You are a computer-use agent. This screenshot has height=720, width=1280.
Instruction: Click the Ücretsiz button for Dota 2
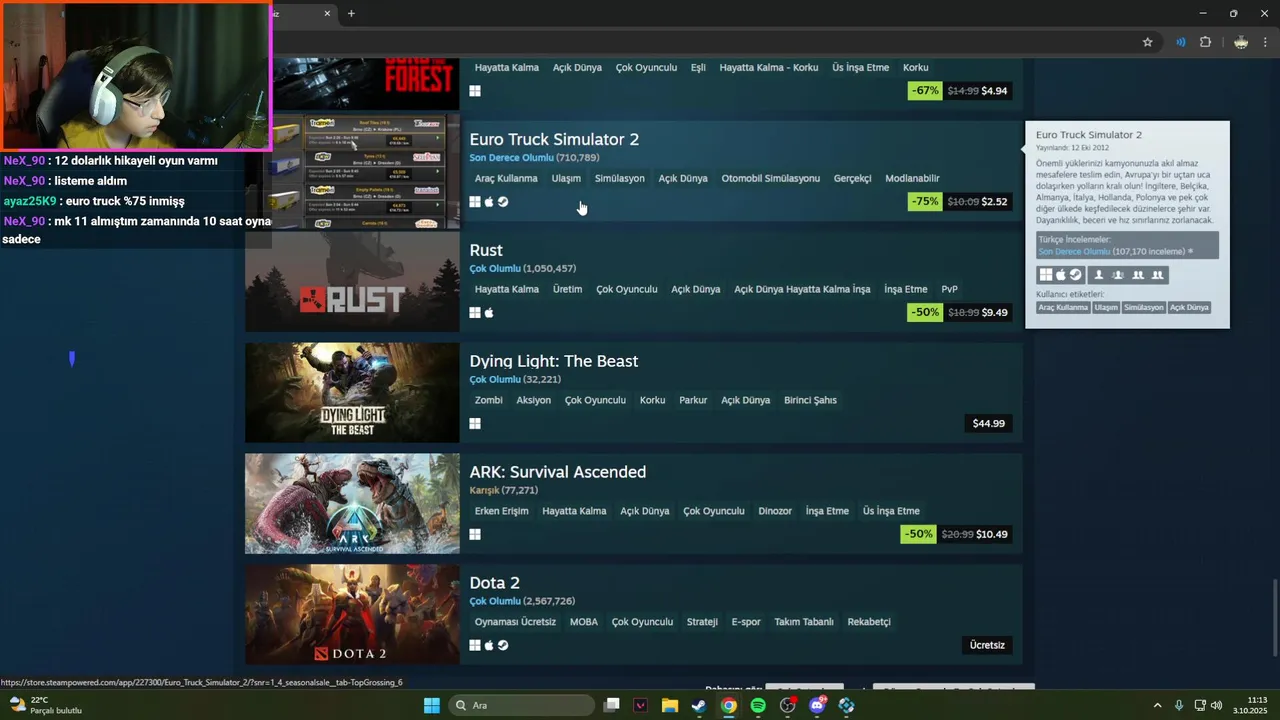pyautogui.click(x=987, y=645)
